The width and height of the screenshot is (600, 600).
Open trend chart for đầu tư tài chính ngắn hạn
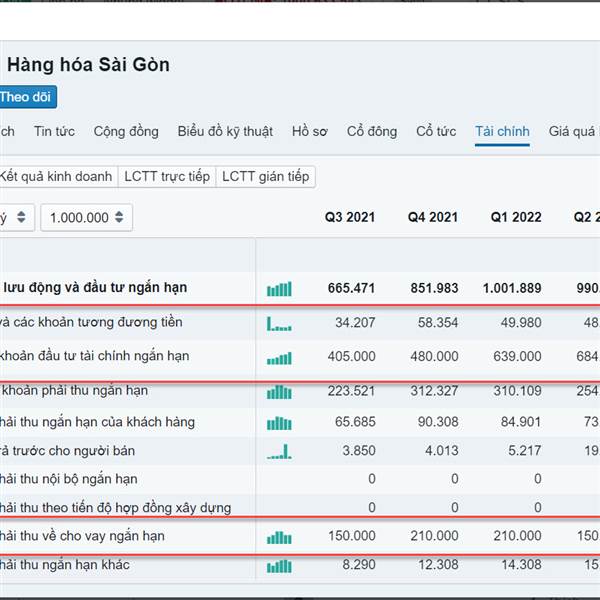click(279, 358)
